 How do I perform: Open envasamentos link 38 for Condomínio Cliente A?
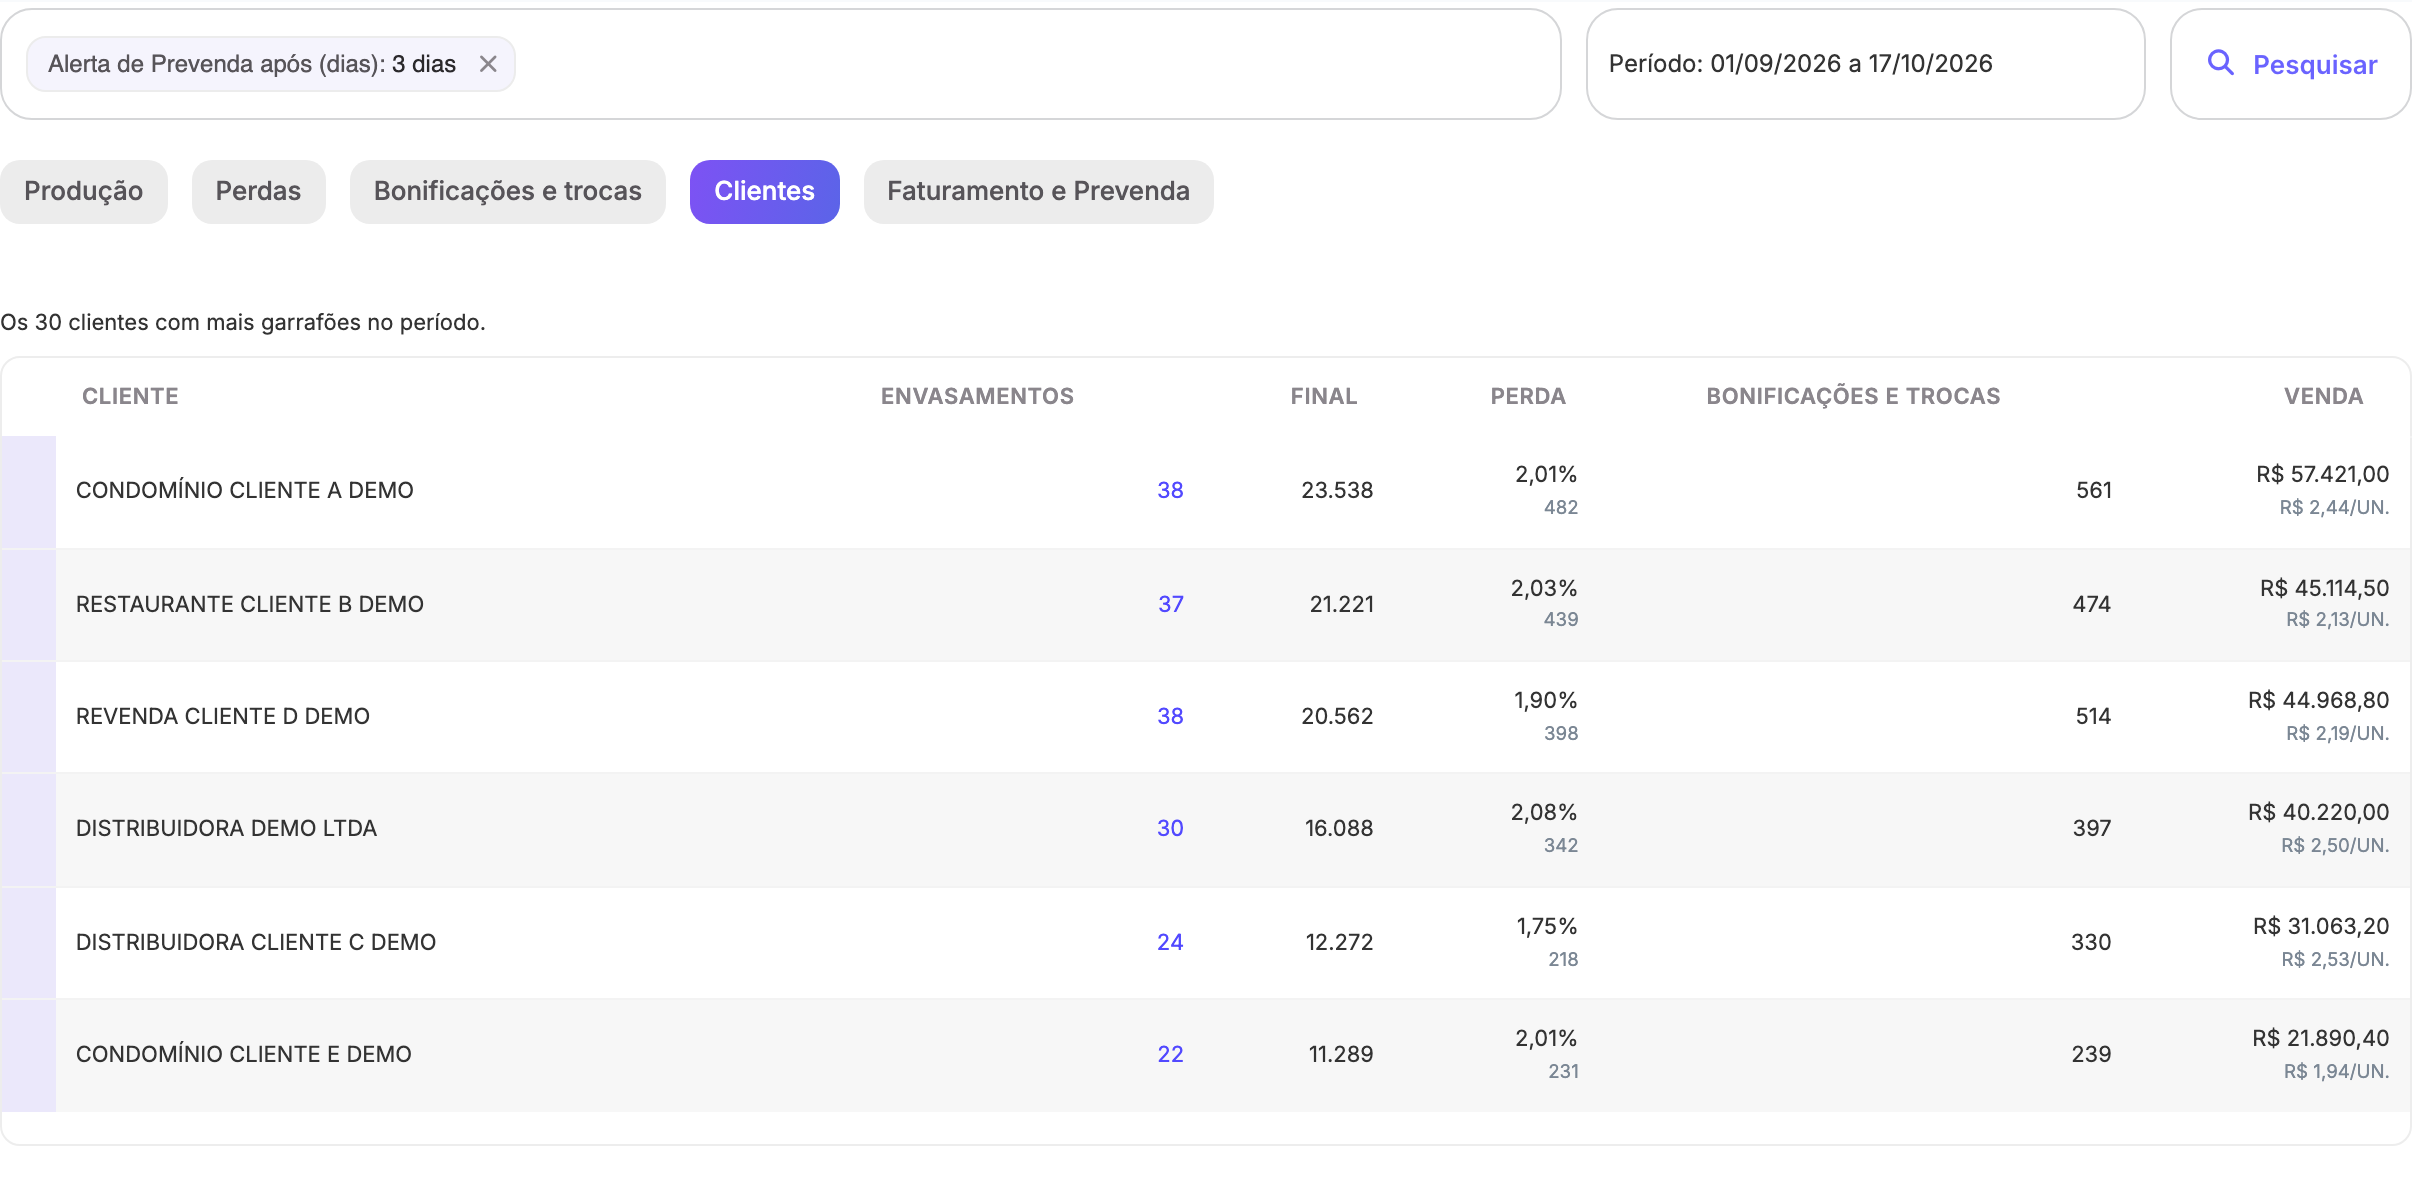1170,490
